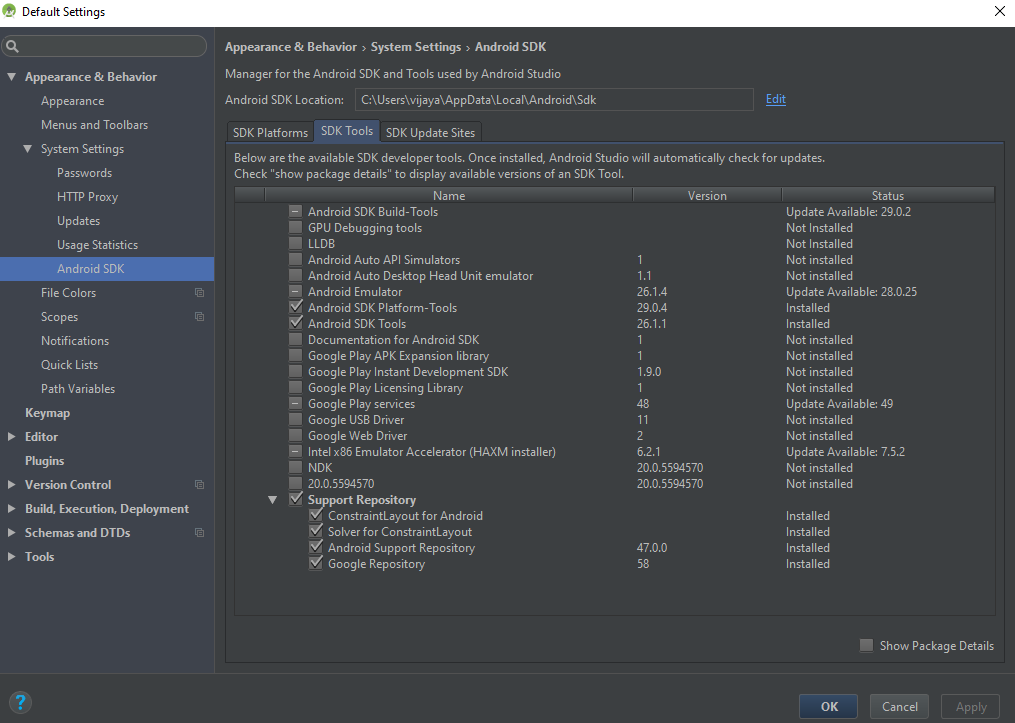The height and width of the screenshot is (723, 1015).
Task: Select the Android SDK tree item
Action: point(107,269)
